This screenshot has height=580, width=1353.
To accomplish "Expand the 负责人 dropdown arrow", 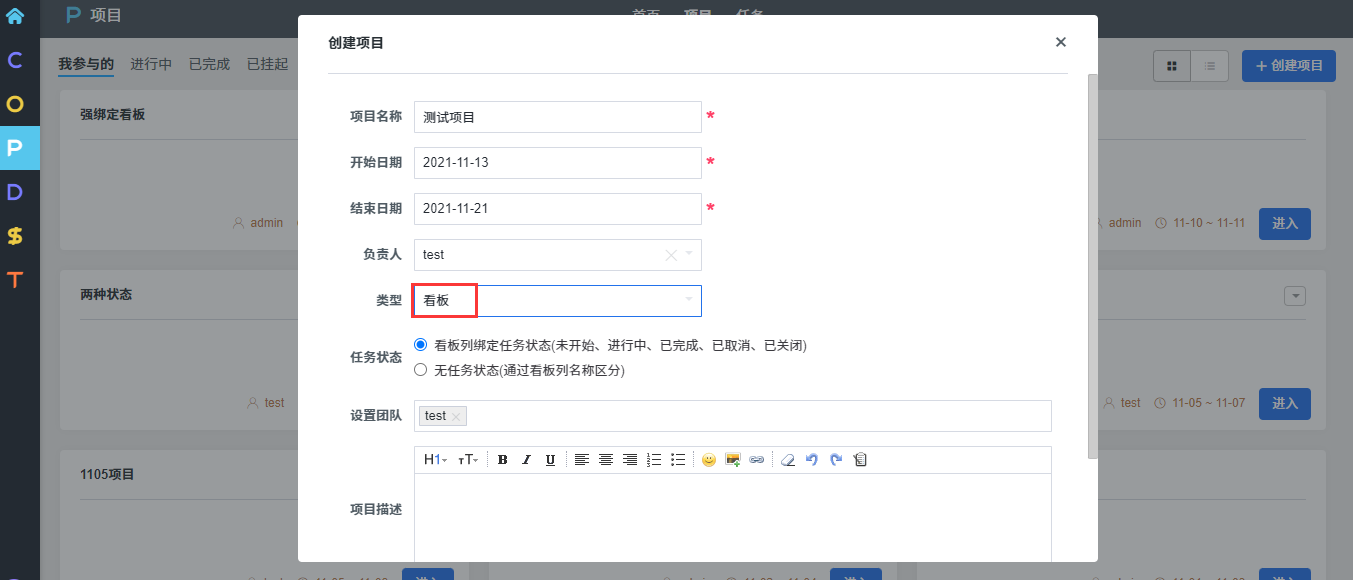I will coord(689,254).
